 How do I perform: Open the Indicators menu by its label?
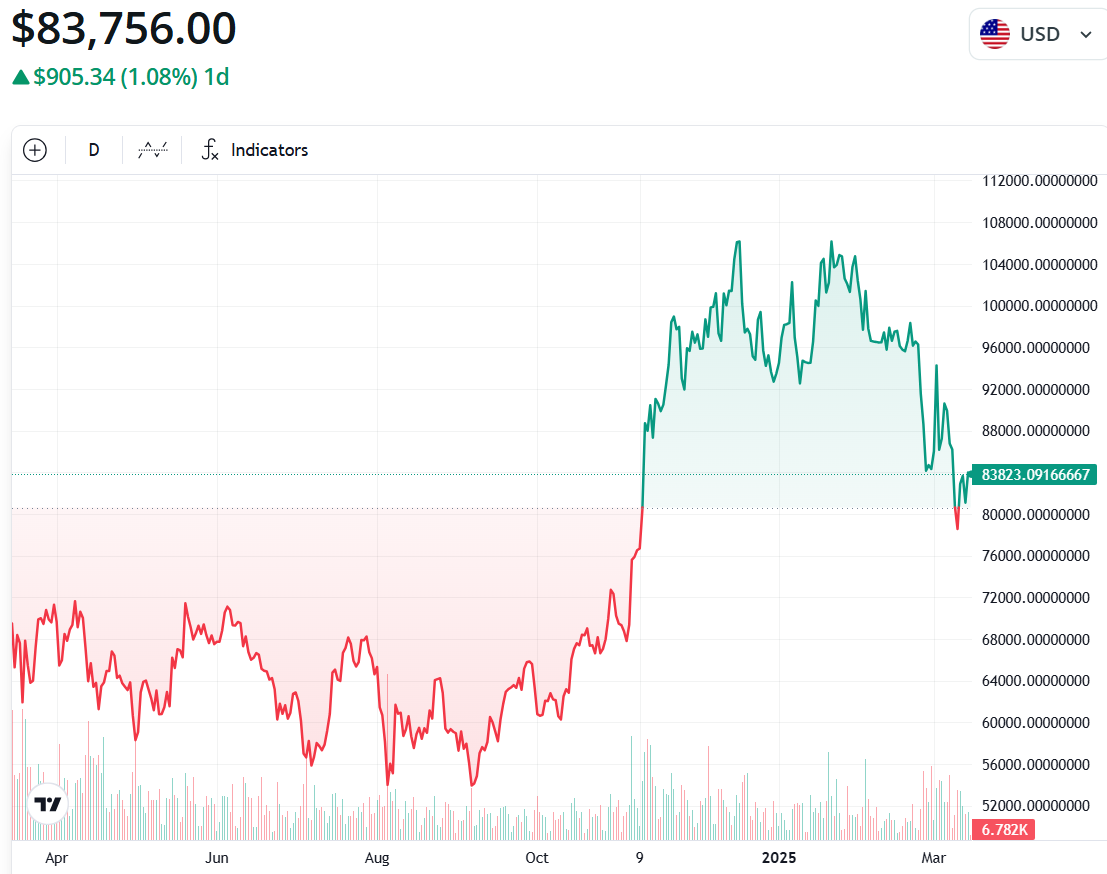click(269, 150)
